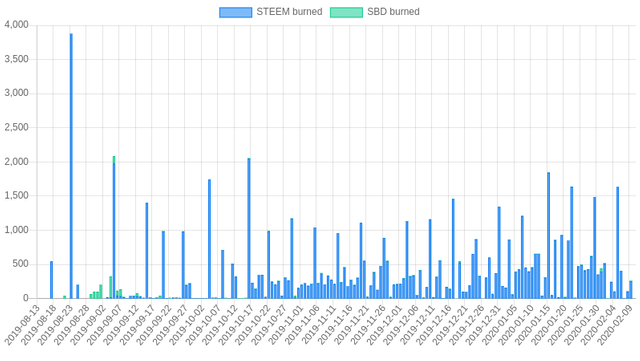Click the x-axis date 2019-09-12
640x361 pixels.
[x=121, y=325]
